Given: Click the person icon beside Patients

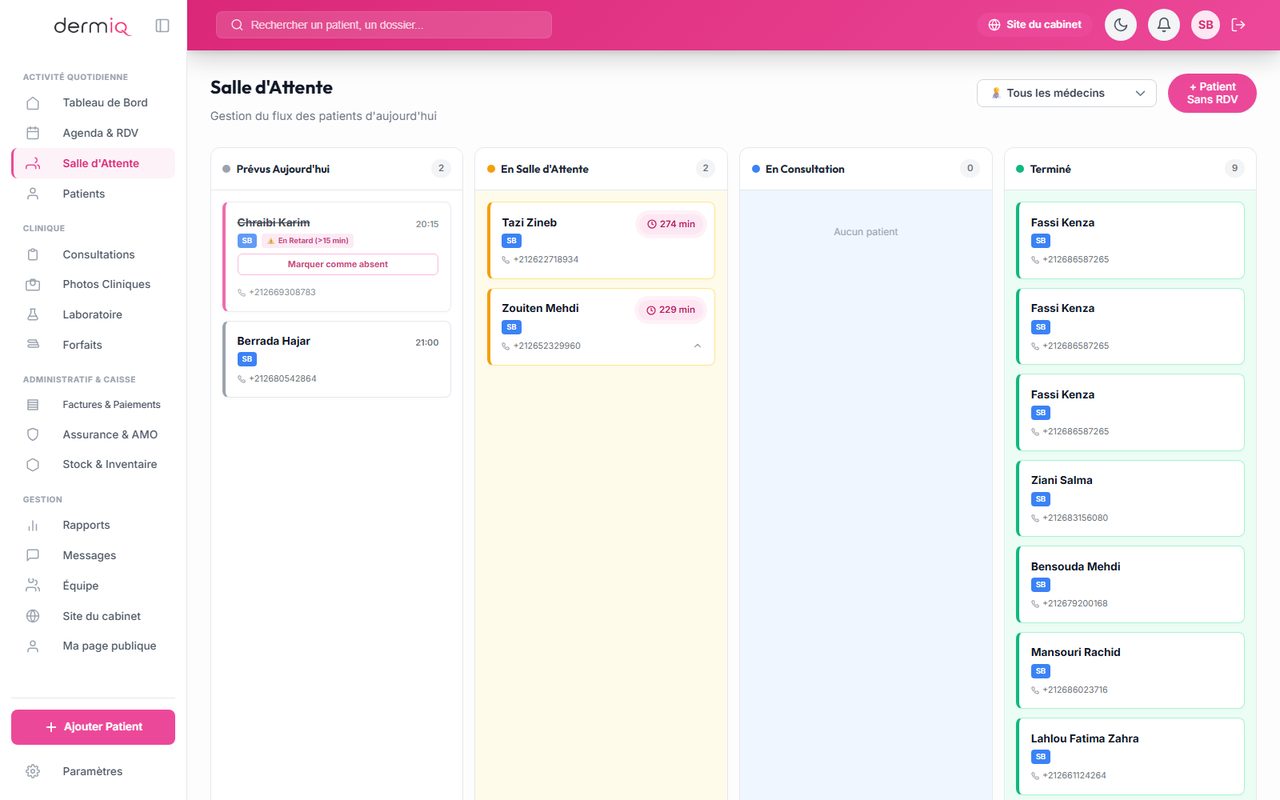Looking at the screenshot, I should click(33, 194).
